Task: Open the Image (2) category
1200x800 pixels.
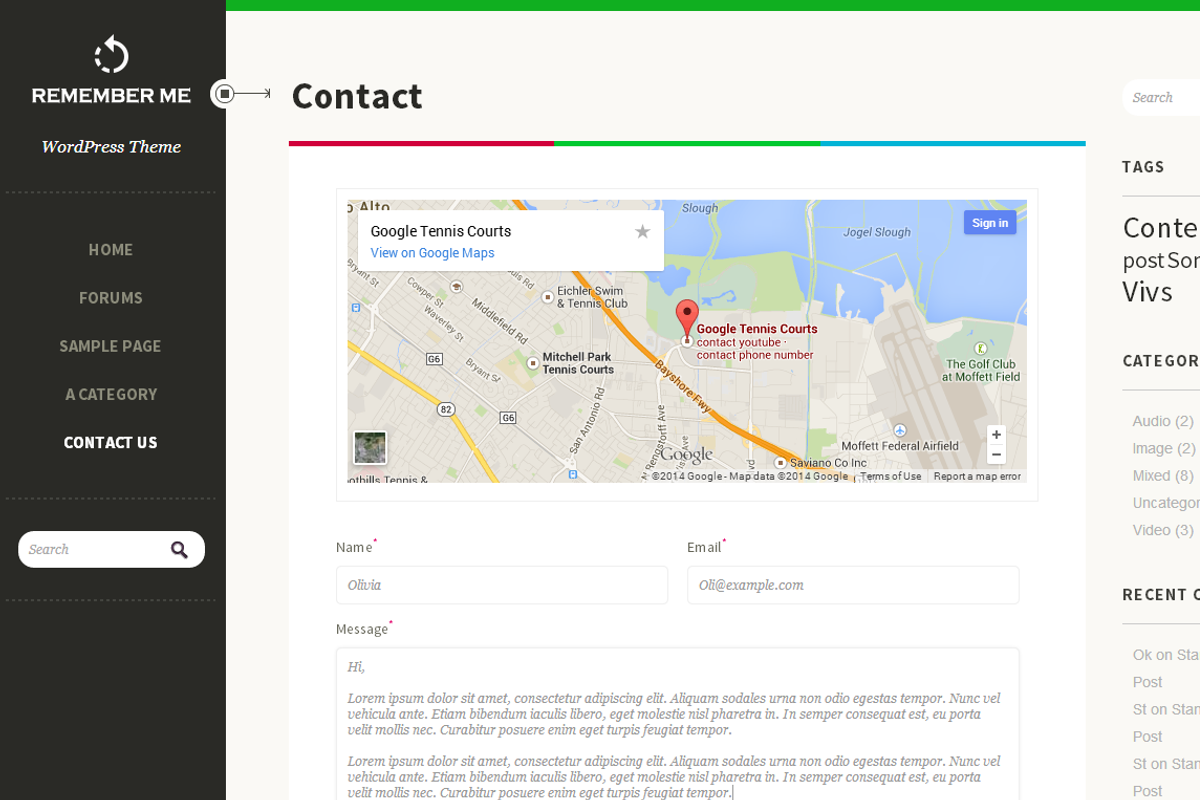Action: pos(1164,448)
